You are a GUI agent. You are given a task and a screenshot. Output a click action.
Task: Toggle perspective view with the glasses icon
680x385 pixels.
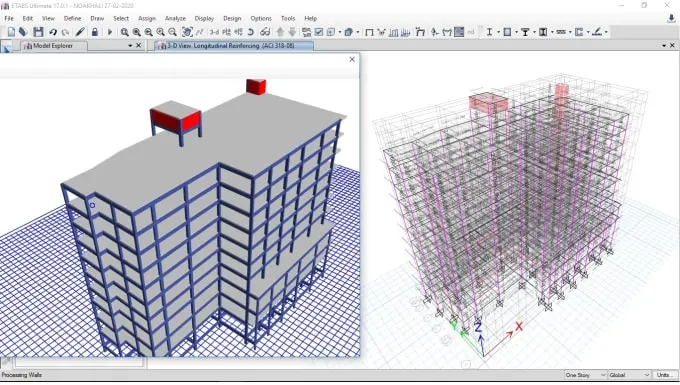point(265,32)
